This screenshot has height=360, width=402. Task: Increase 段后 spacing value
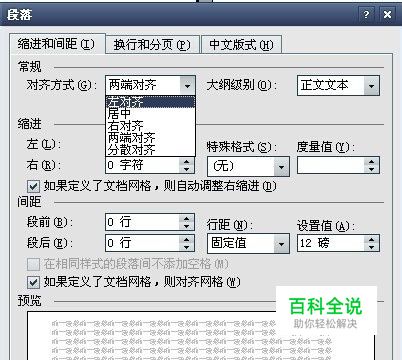click(x=187, y=239)
